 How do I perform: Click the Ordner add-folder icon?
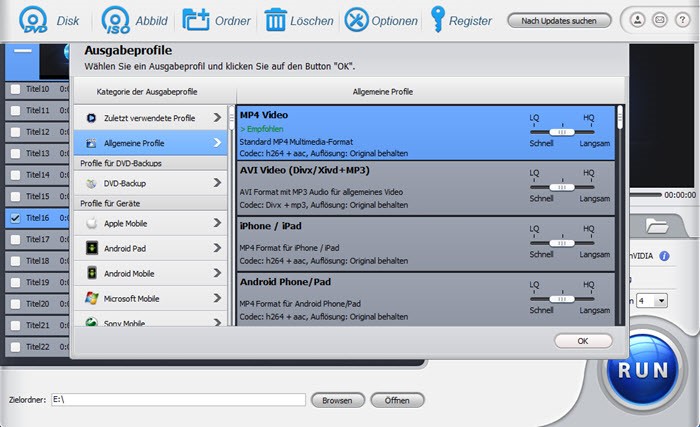pos(196,20)
